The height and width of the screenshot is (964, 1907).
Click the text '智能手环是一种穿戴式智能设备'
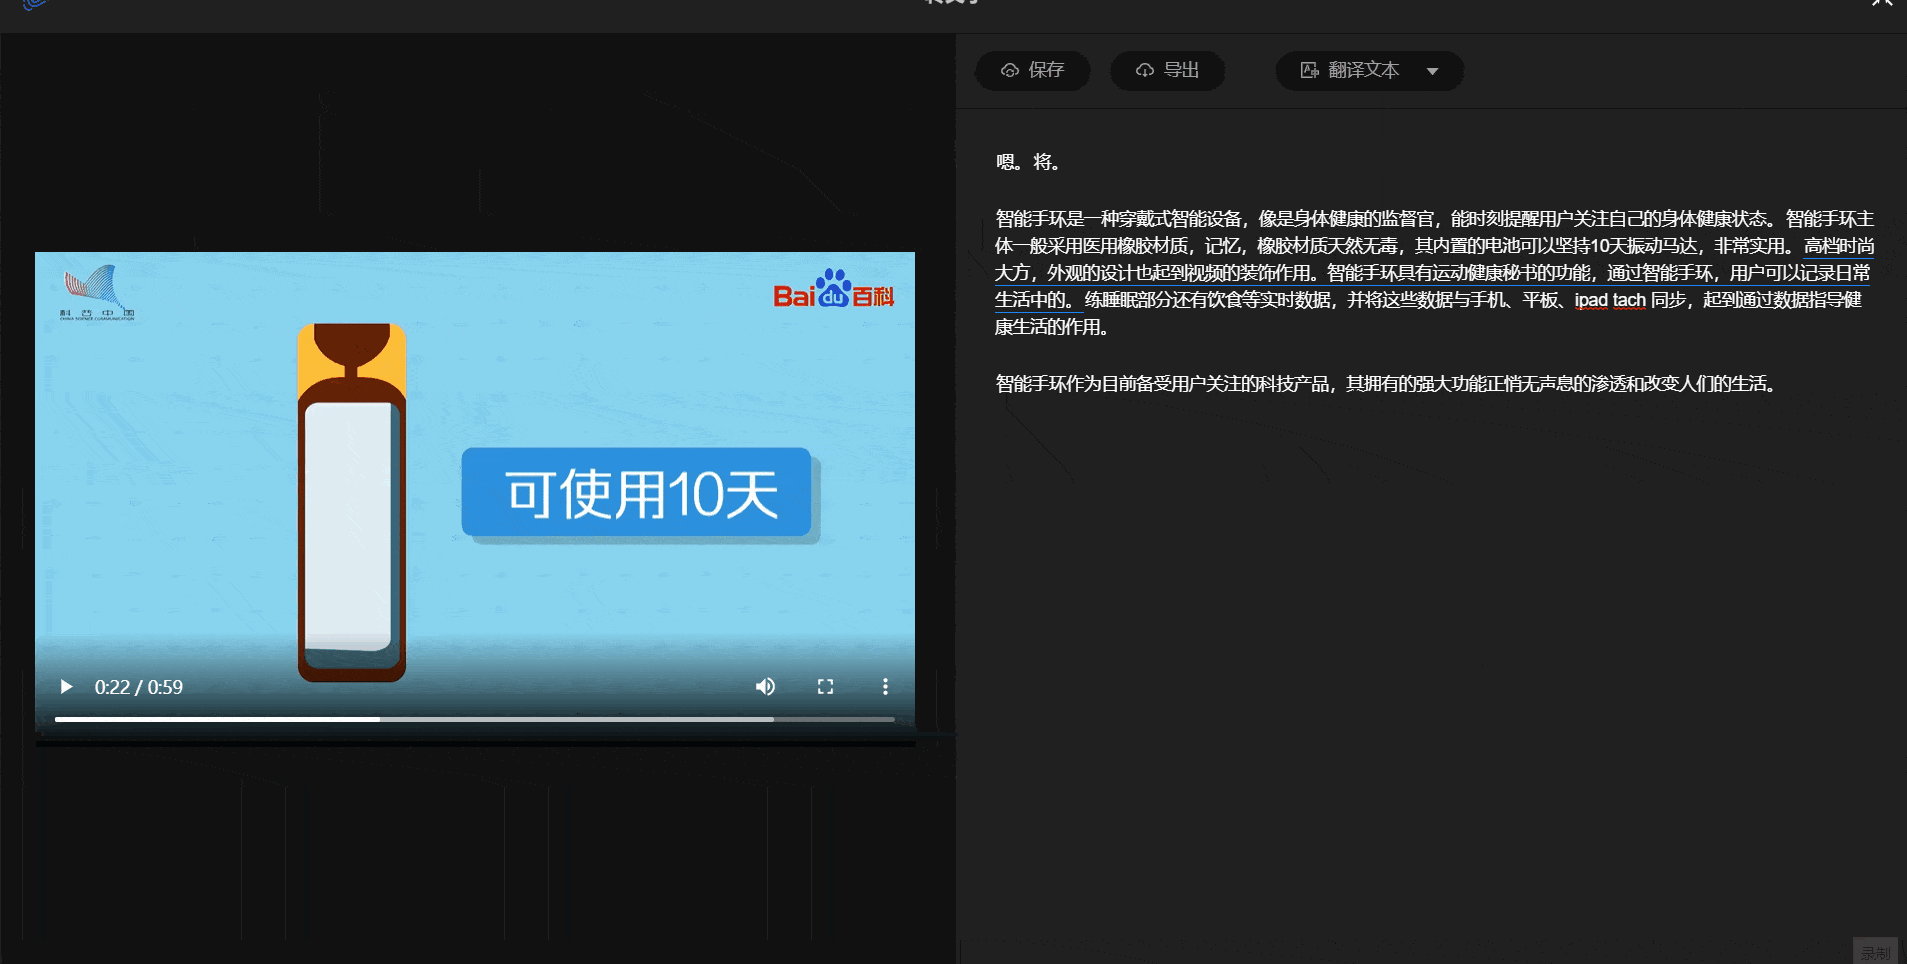[1118, 219]
